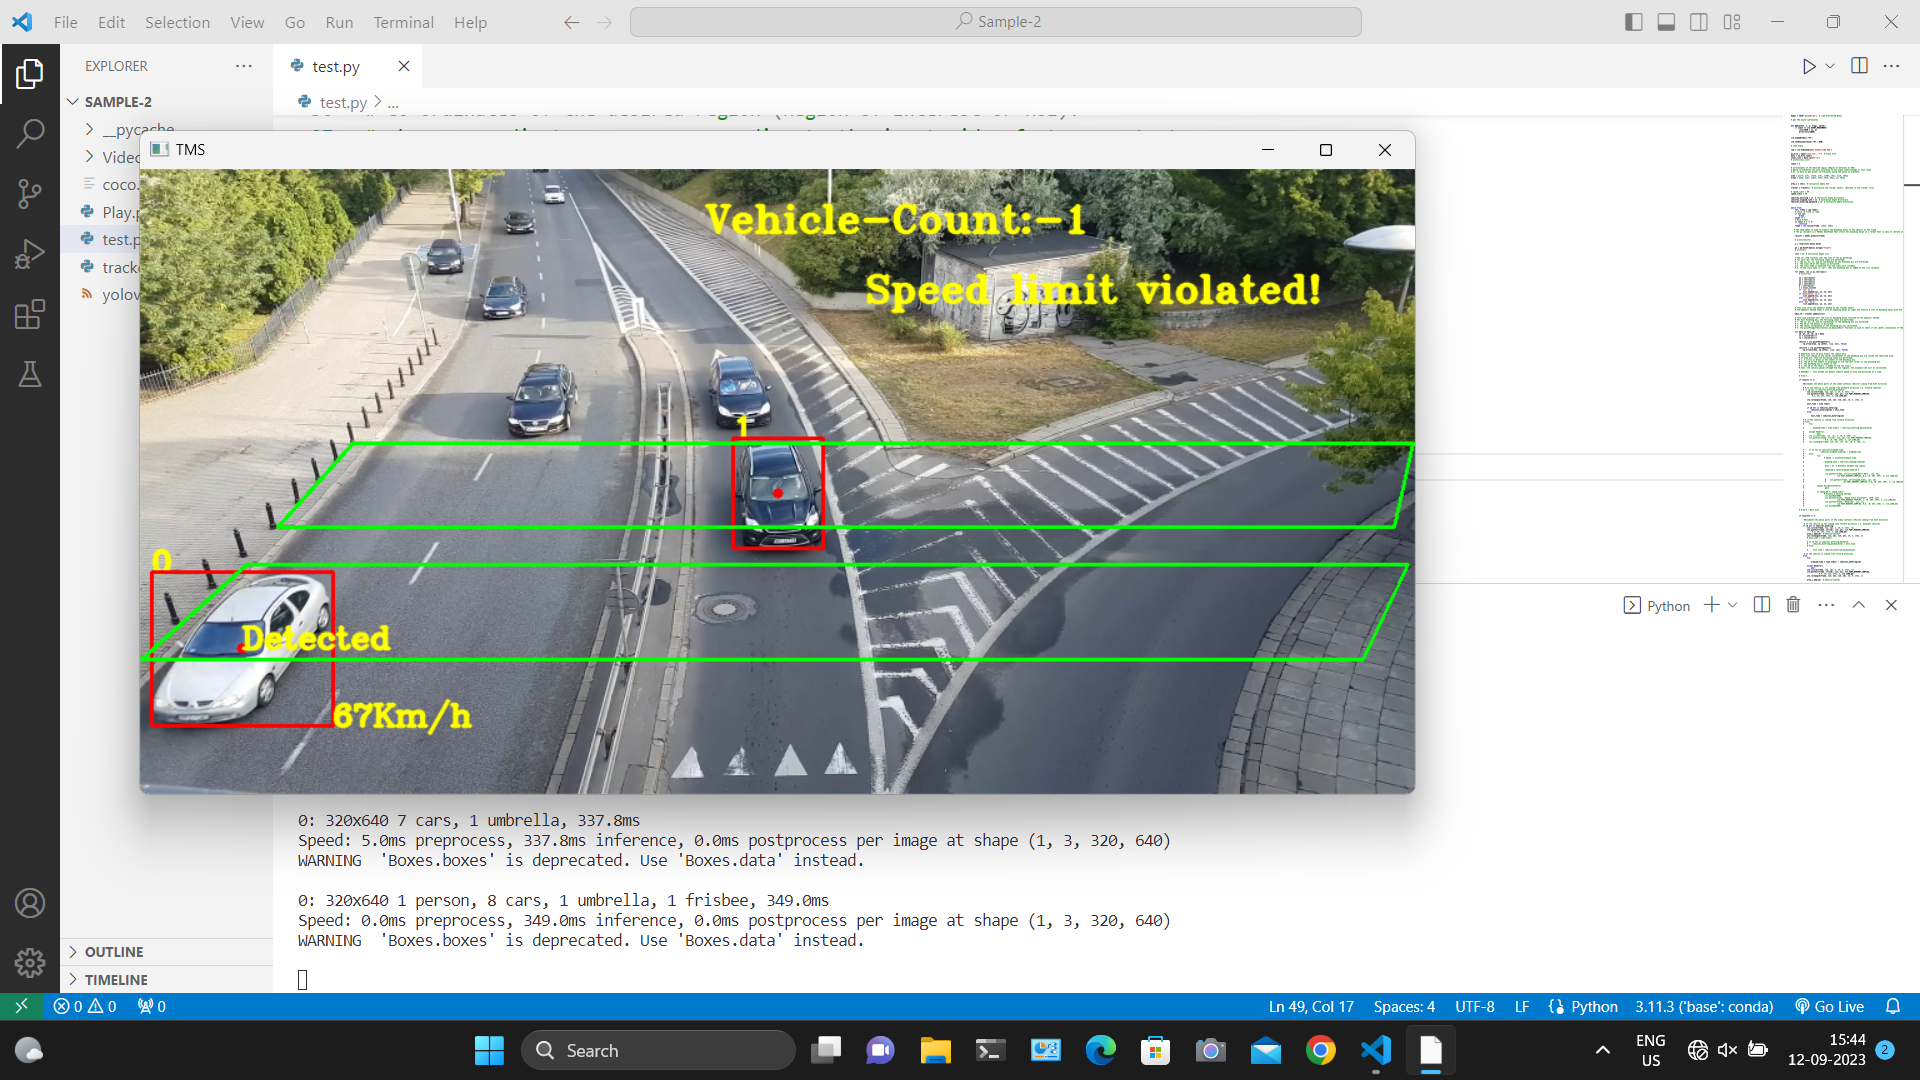Select the Testing flask icon

pos(30,374)
